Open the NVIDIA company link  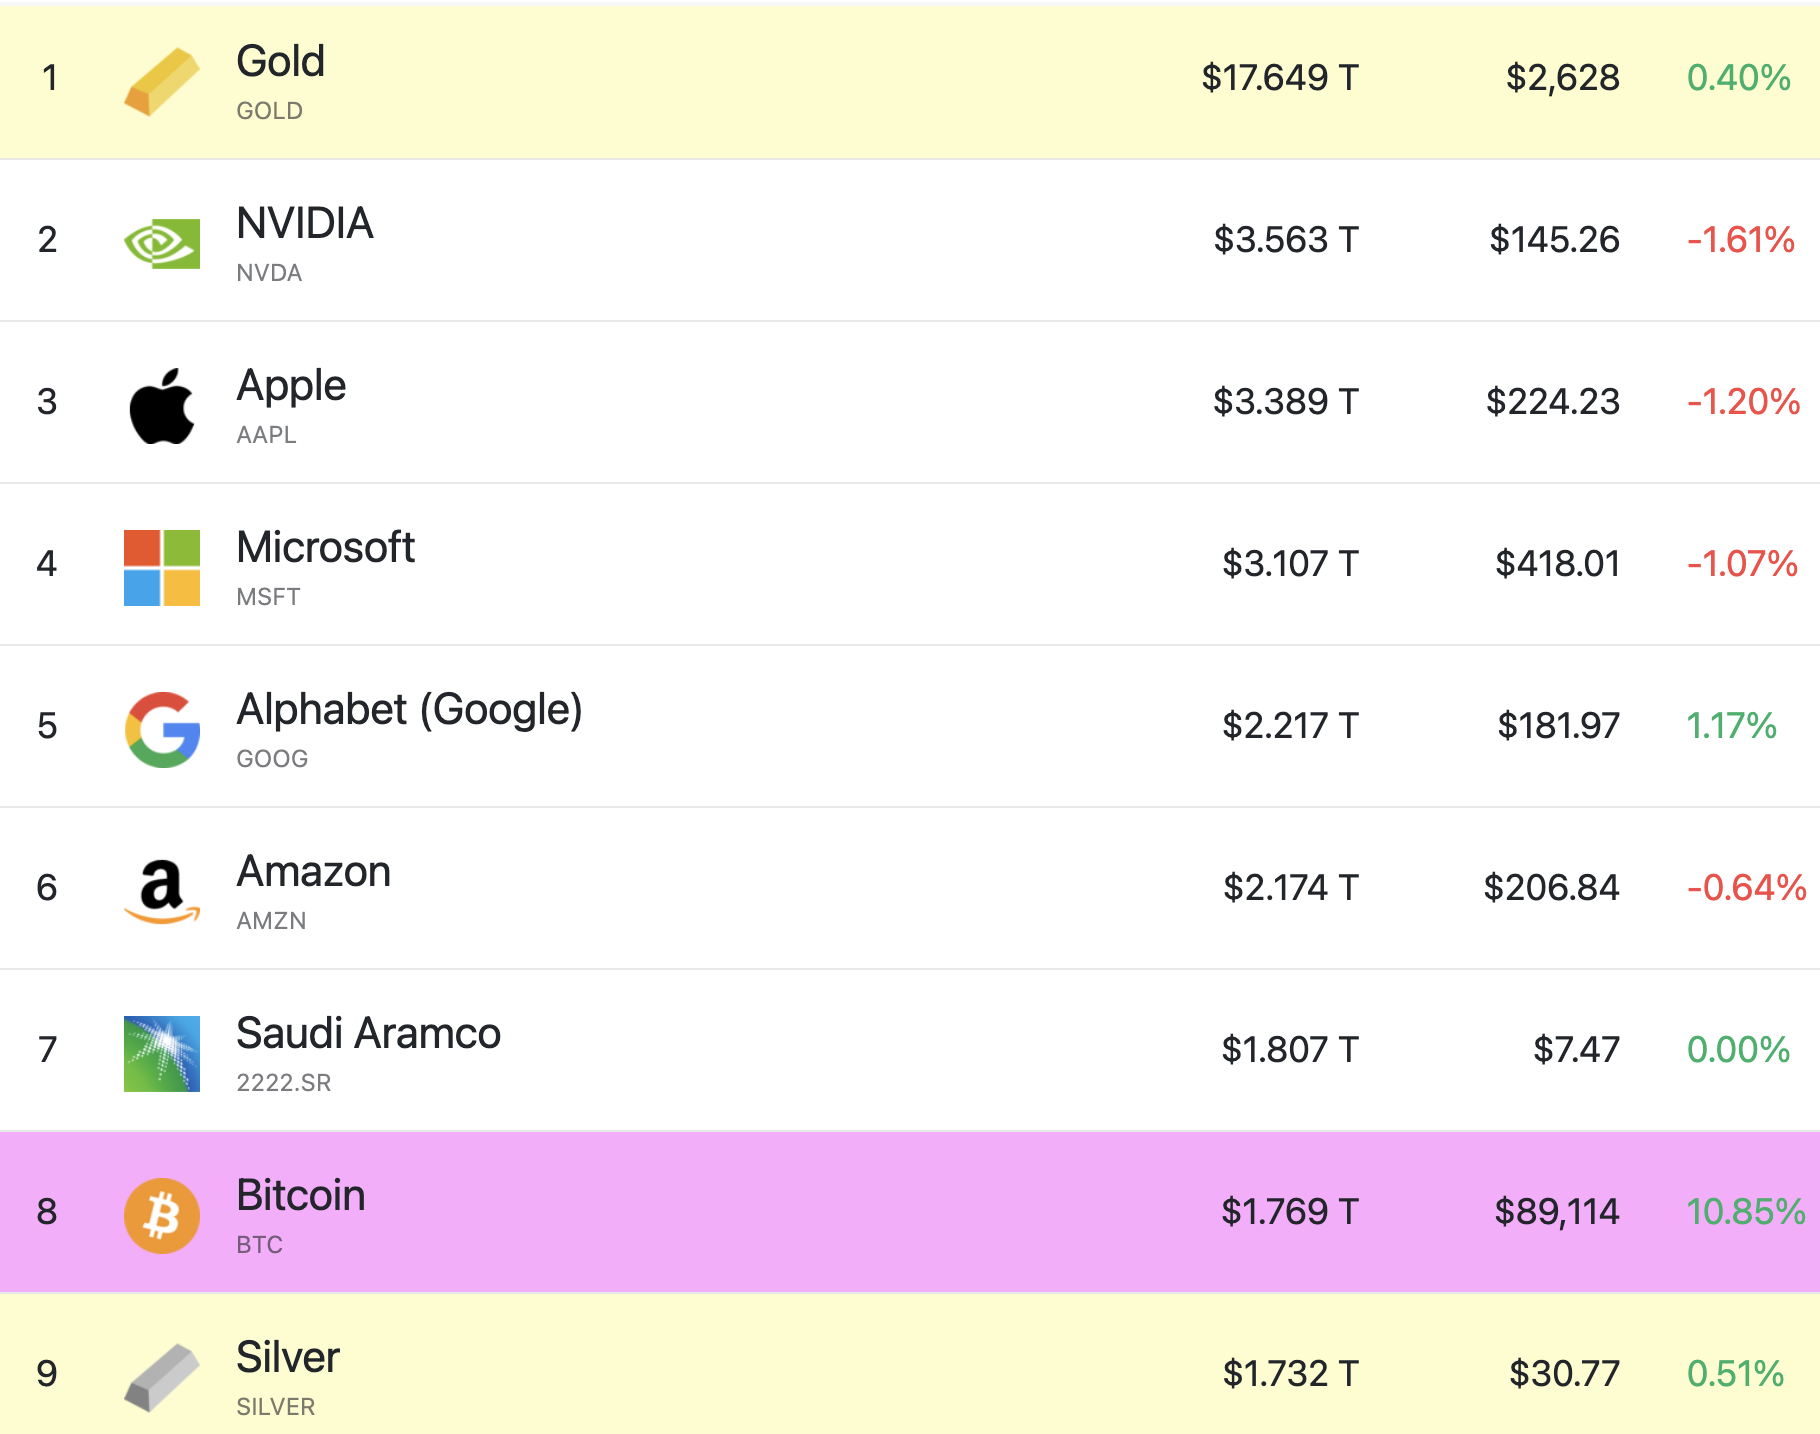304,224
